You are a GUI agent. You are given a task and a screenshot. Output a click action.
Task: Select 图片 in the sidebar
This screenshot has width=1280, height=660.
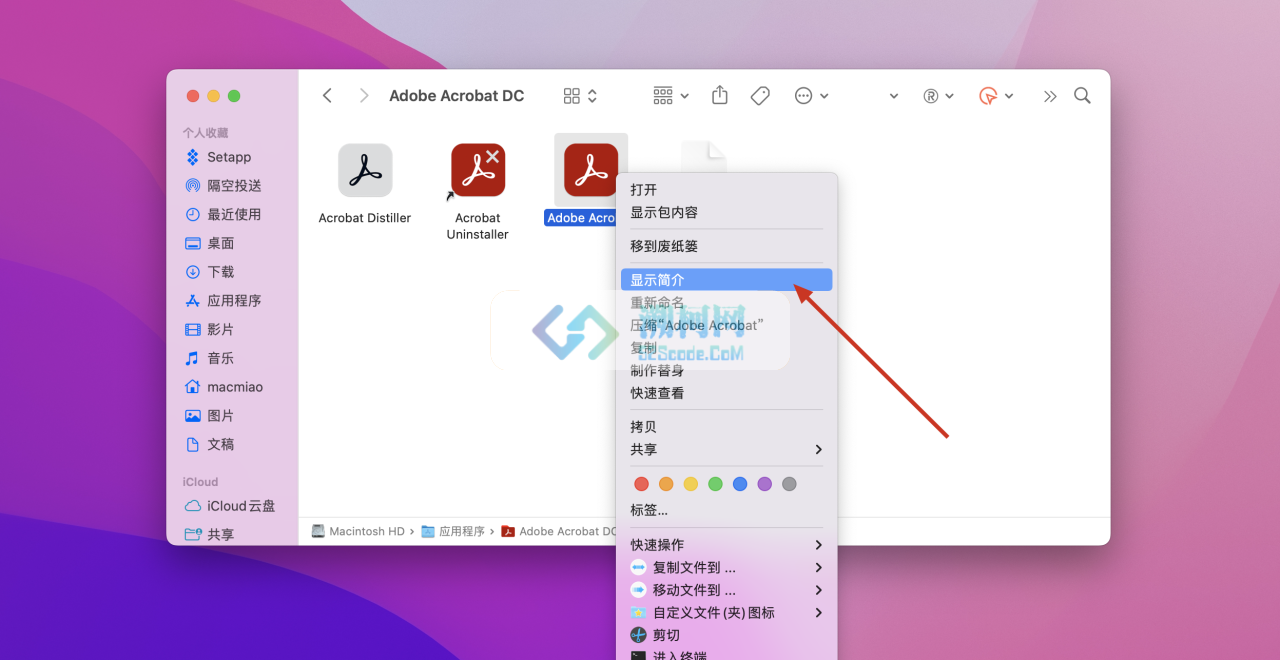coord(210,415)
